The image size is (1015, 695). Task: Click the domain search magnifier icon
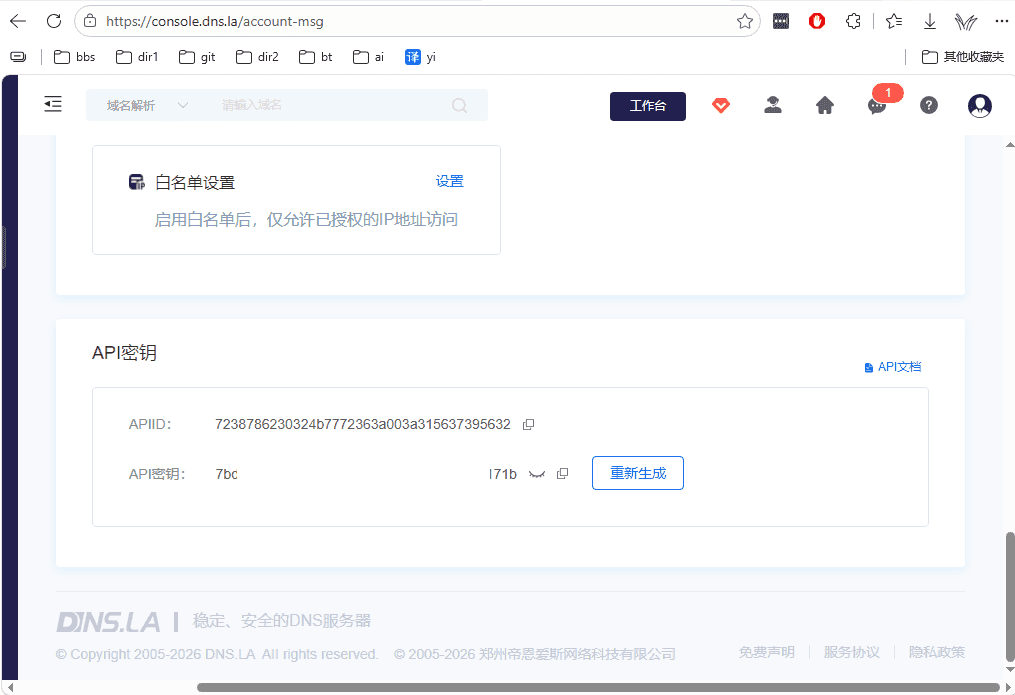pyautogui.click(x=460, y=105)
